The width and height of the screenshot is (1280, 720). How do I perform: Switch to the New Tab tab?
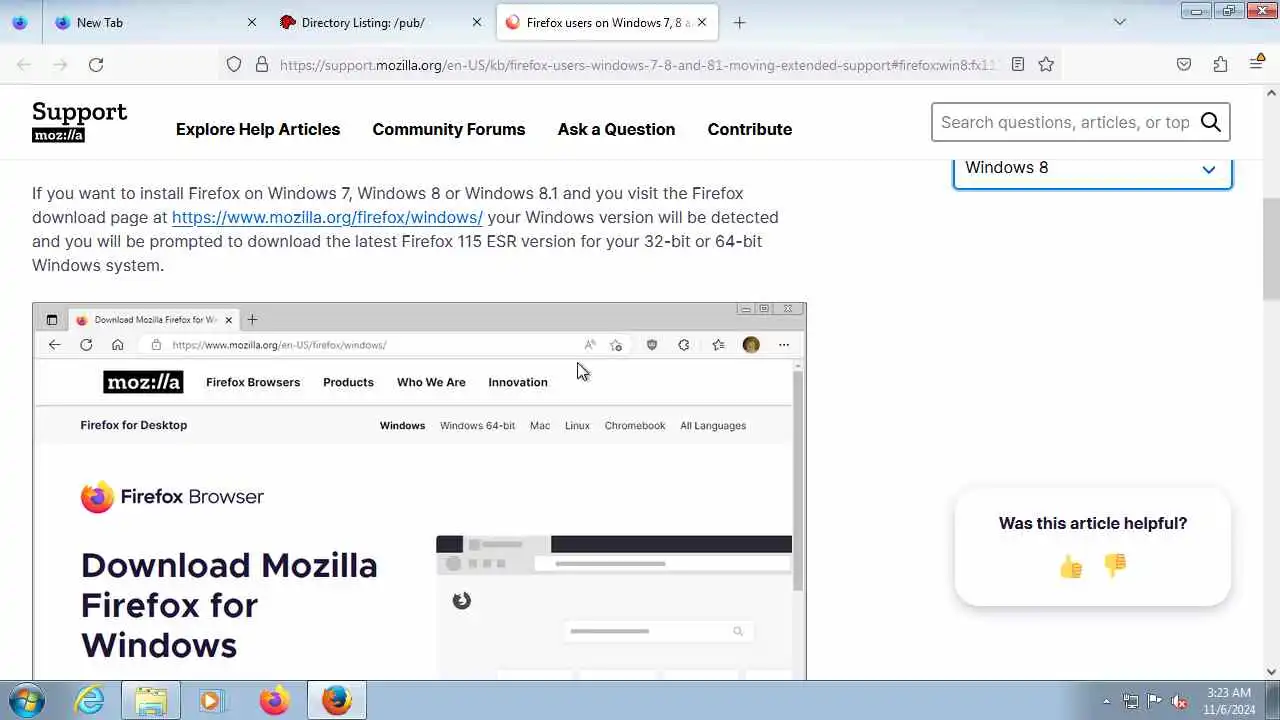pos(155,22)
